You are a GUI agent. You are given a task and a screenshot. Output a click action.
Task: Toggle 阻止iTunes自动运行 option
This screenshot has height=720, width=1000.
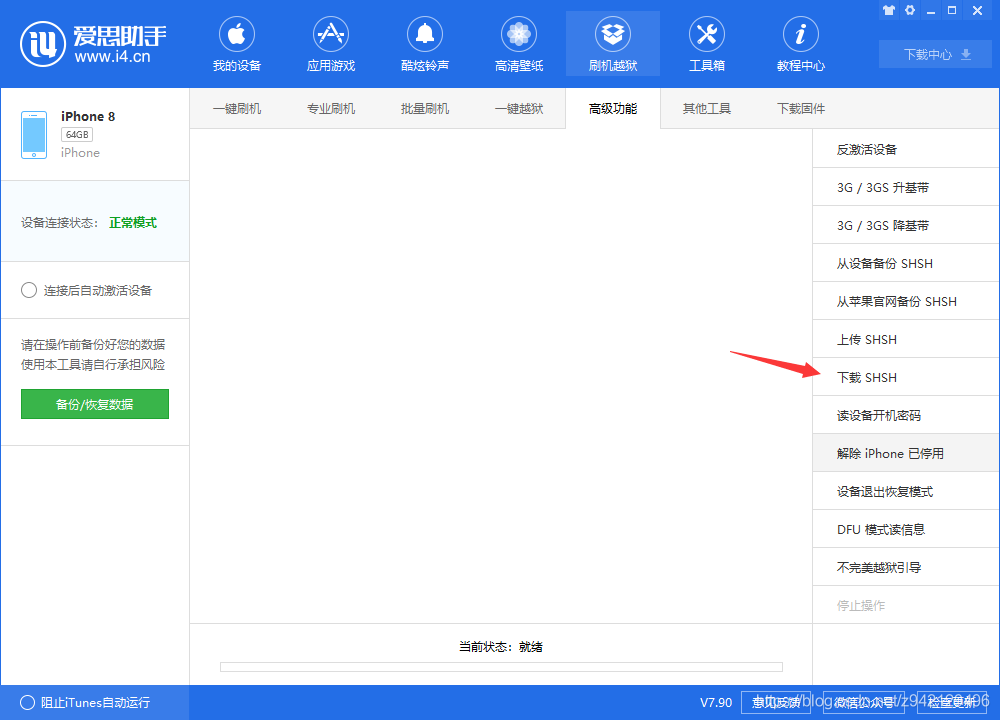(27, 702)
